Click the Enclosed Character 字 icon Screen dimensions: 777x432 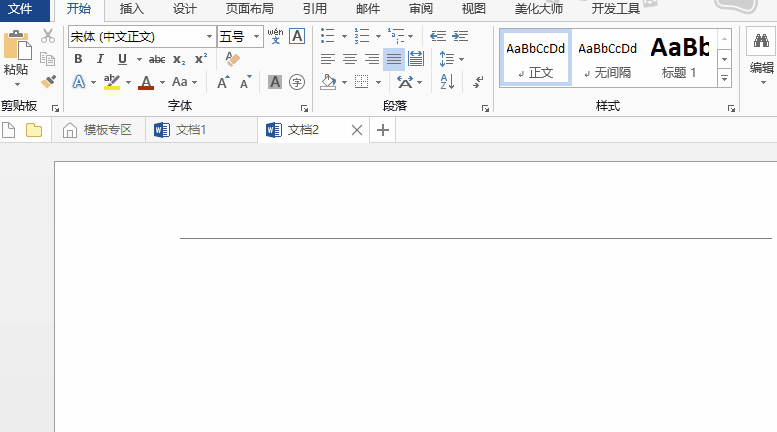[296, 82]
